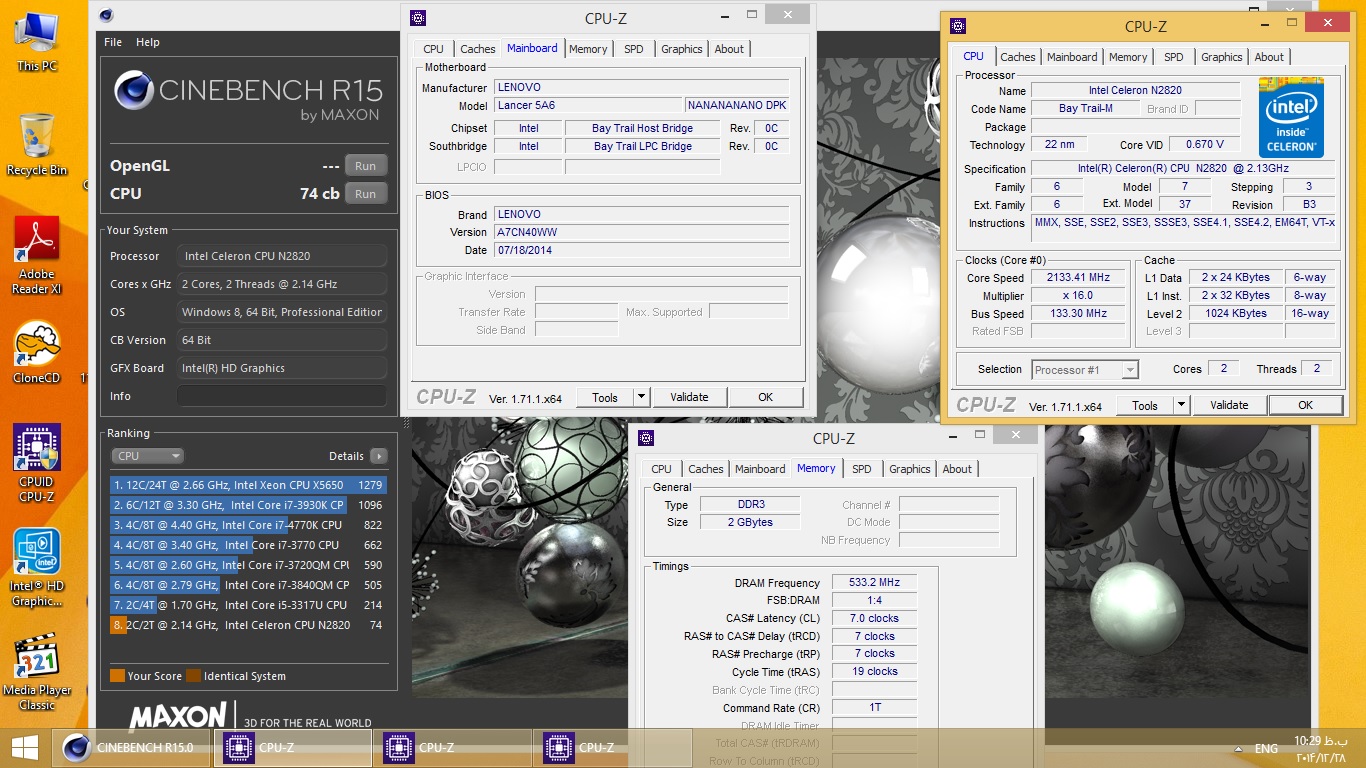Click the Info input field in Cinebench
This screenshot has height=768, width=1366.
(282, 396)
